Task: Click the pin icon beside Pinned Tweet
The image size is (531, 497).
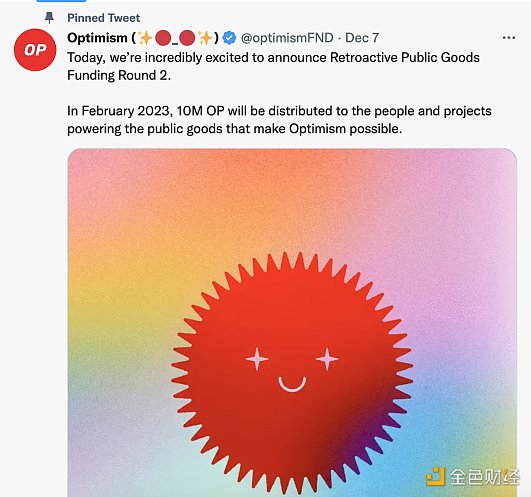Action: pyautogui.click(x=49, y=18)
